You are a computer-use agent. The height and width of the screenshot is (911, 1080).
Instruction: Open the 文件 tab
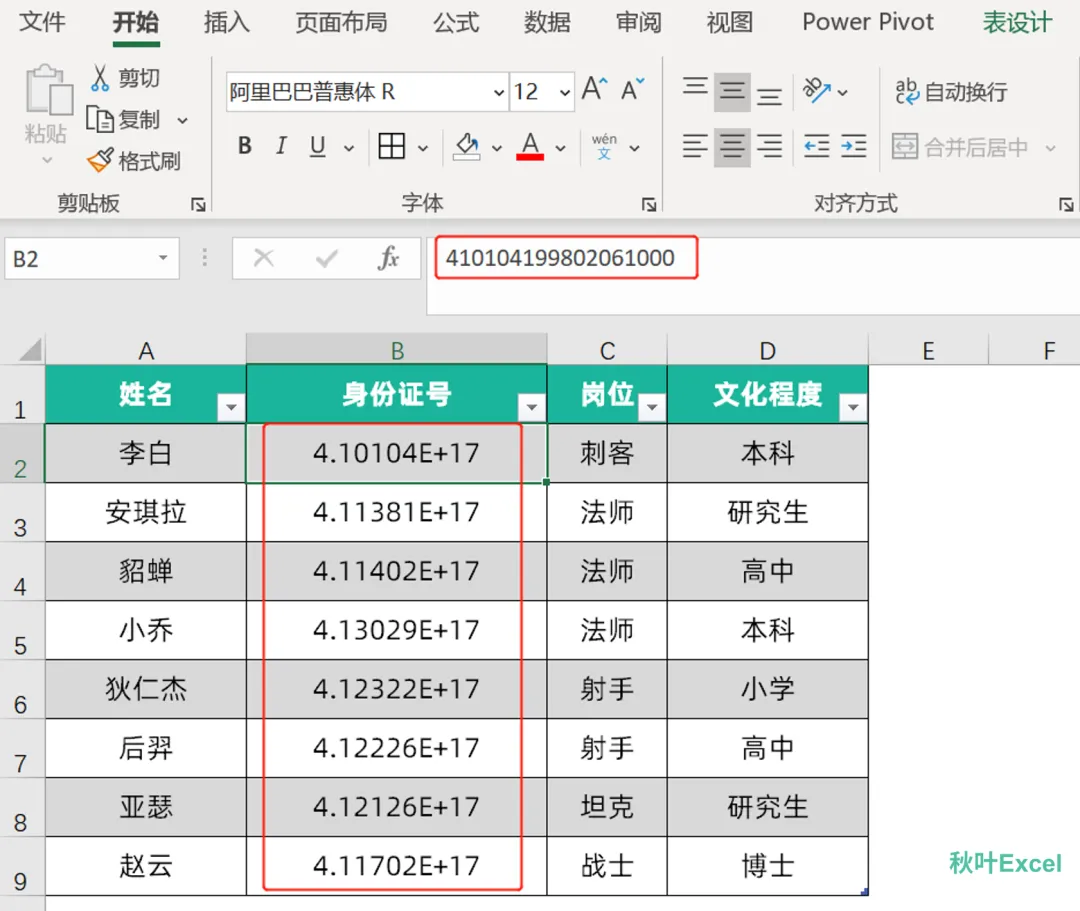(x=42, y=22)
